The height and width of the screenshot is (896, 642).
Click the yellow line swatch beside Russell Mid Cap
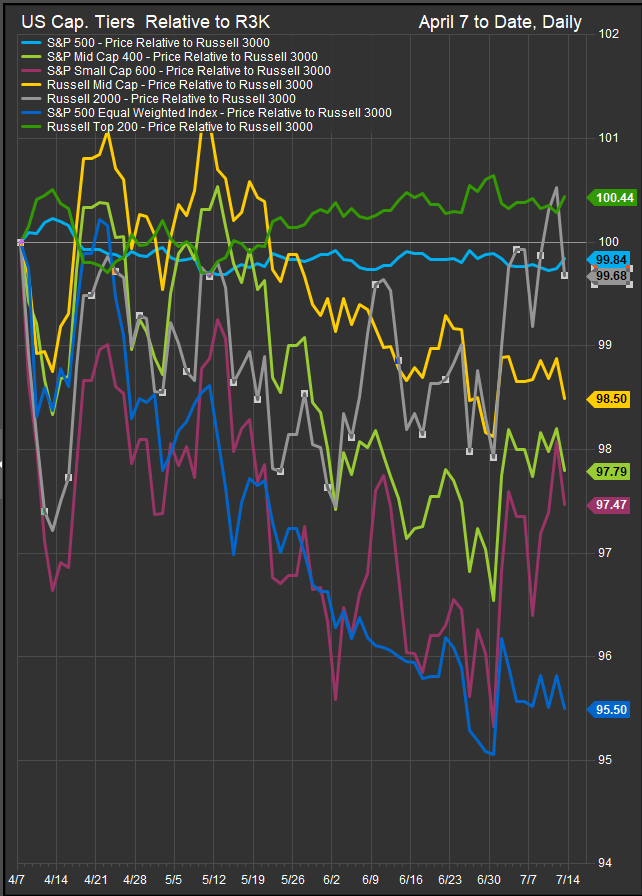click(30, 85)
